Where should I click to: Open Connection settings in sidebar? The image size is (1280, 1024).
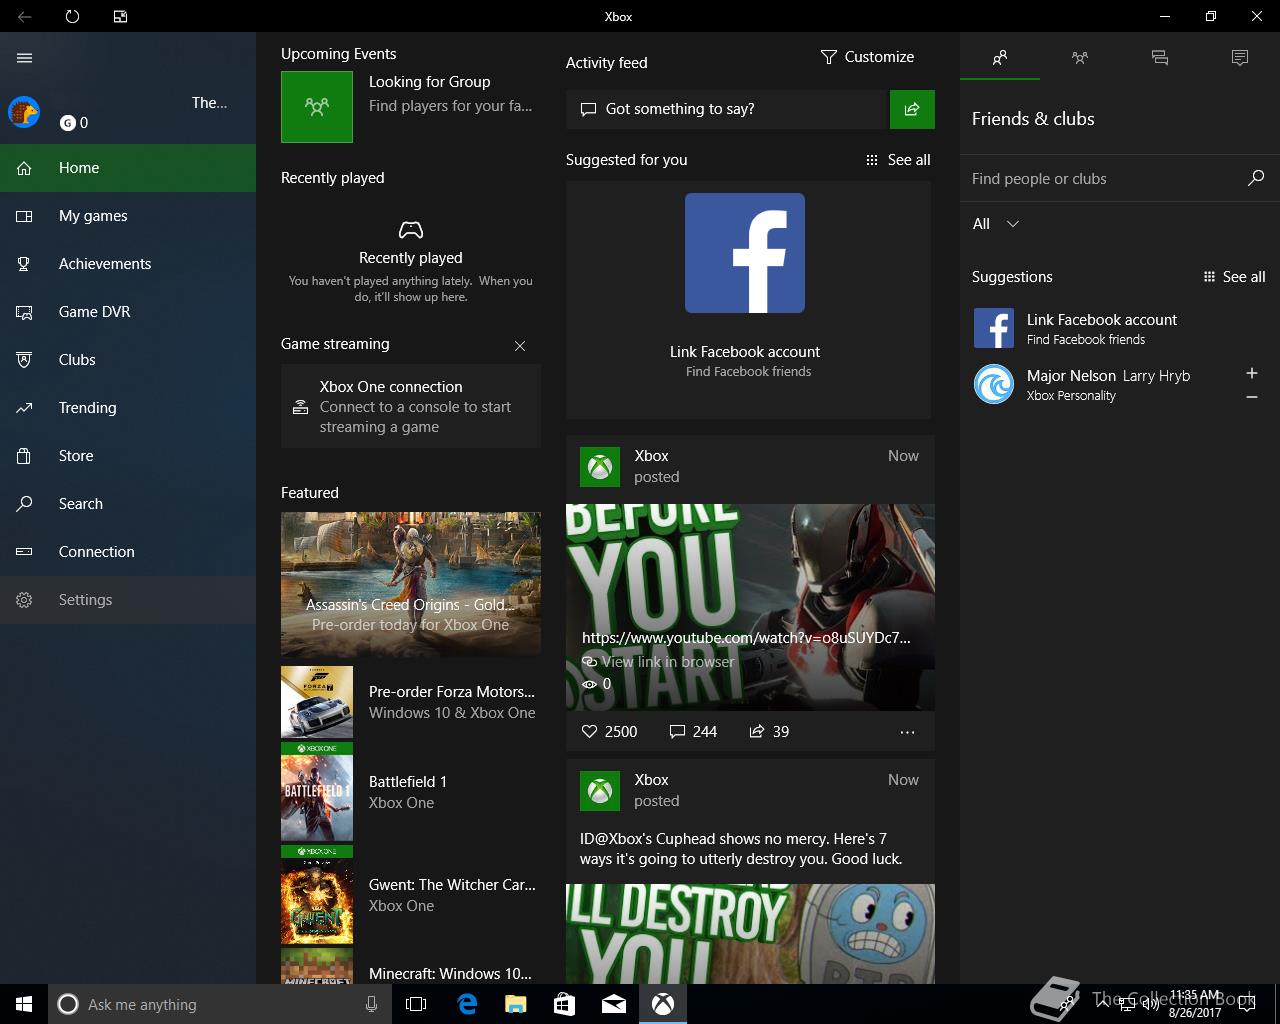(128, 552)
